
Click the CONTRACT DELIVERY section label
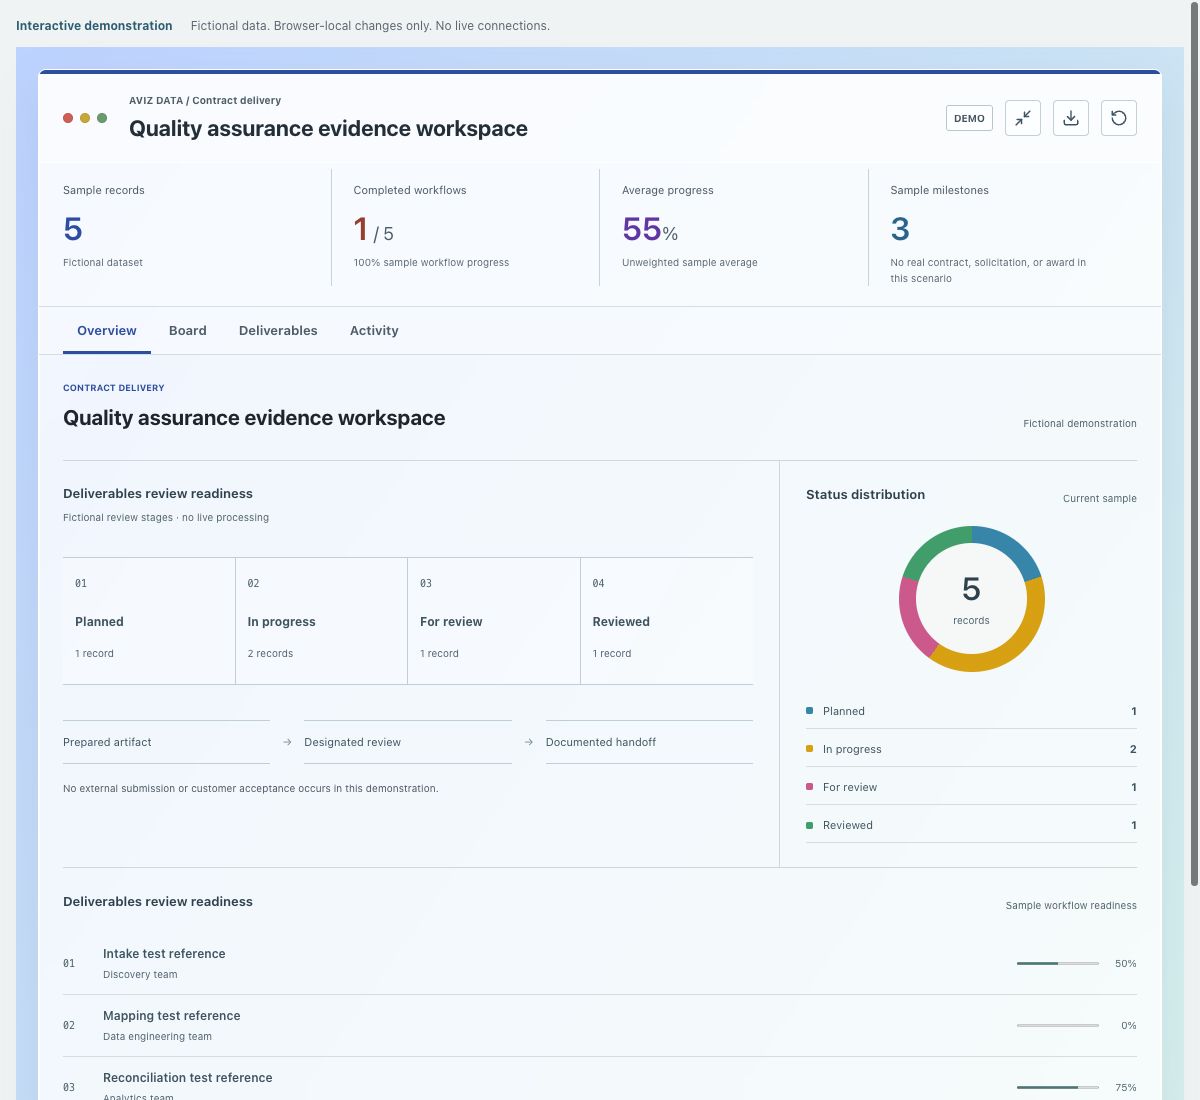point(114,388)
